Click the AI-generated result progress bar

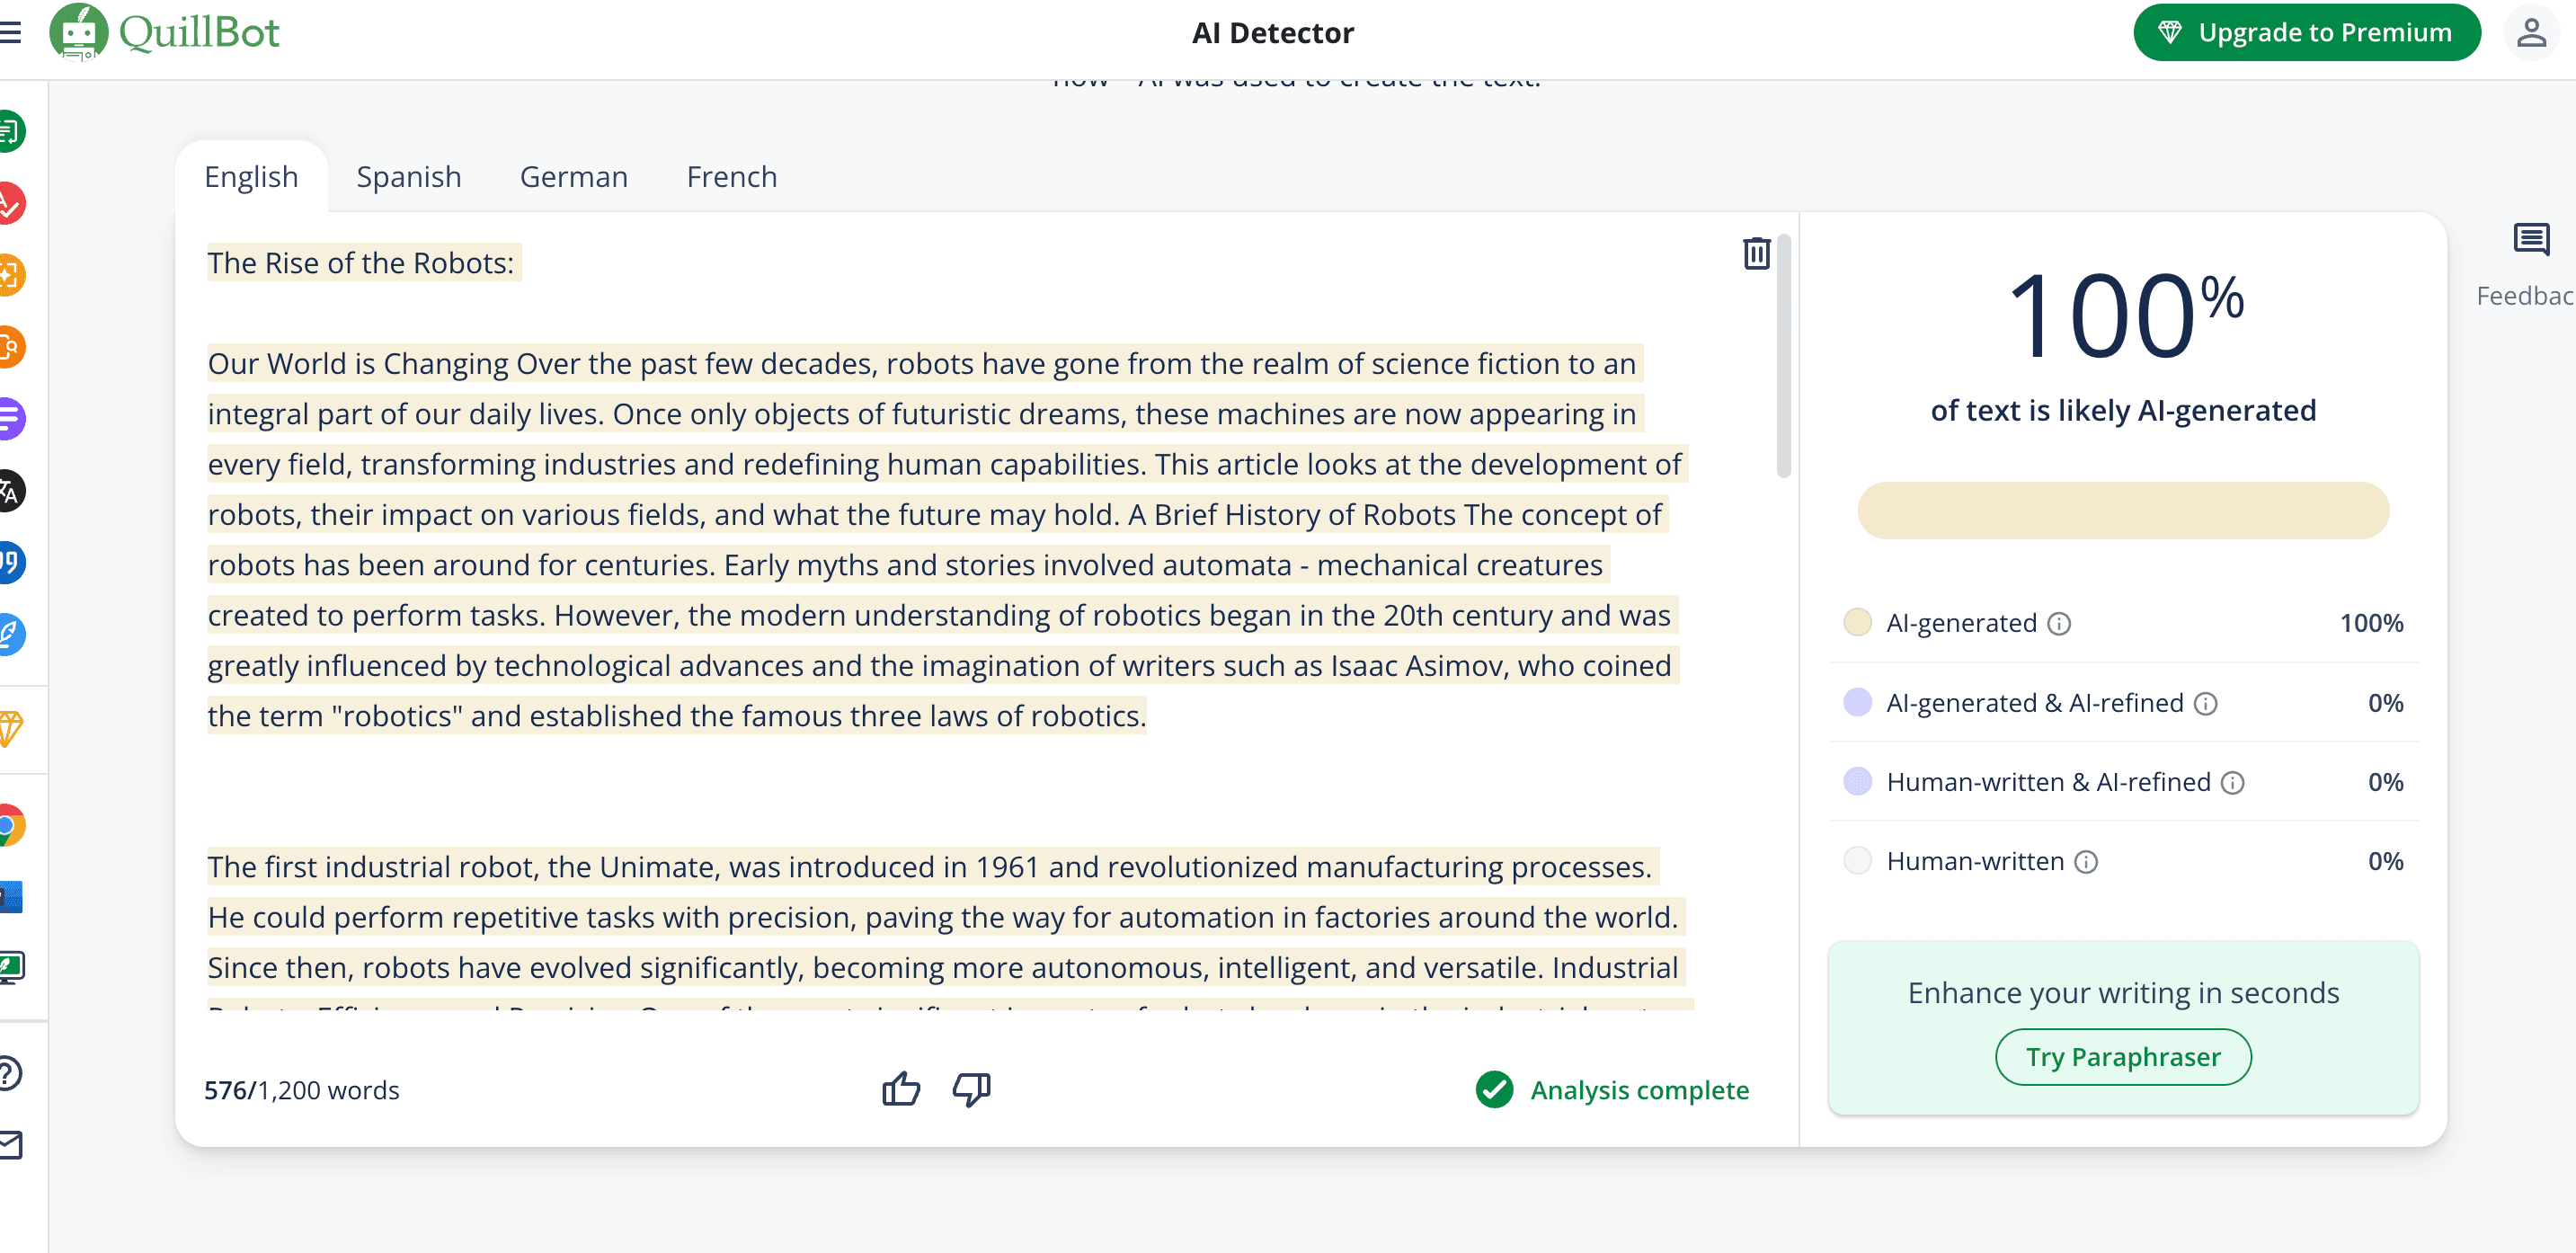[x=2122, y=511]
